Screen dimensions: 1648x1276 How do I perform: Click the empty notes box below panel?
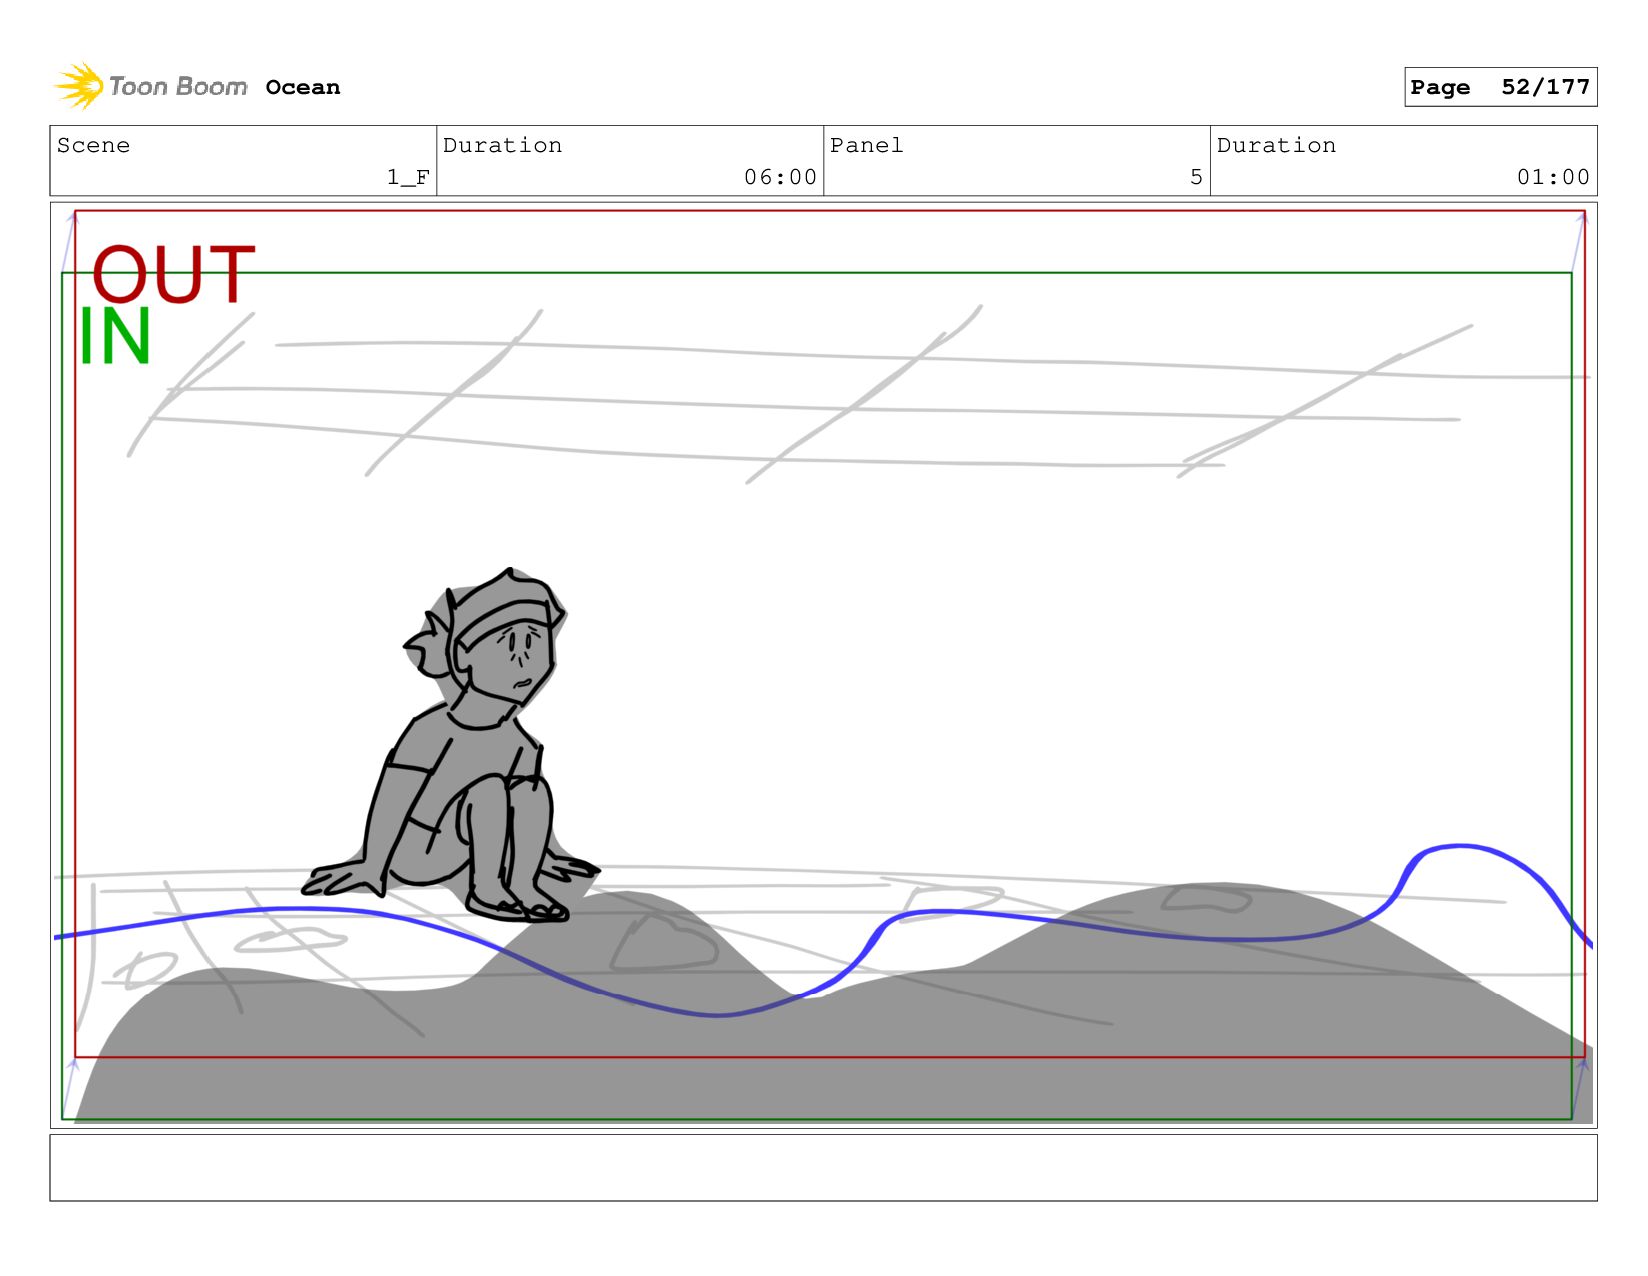(823, 1167)
